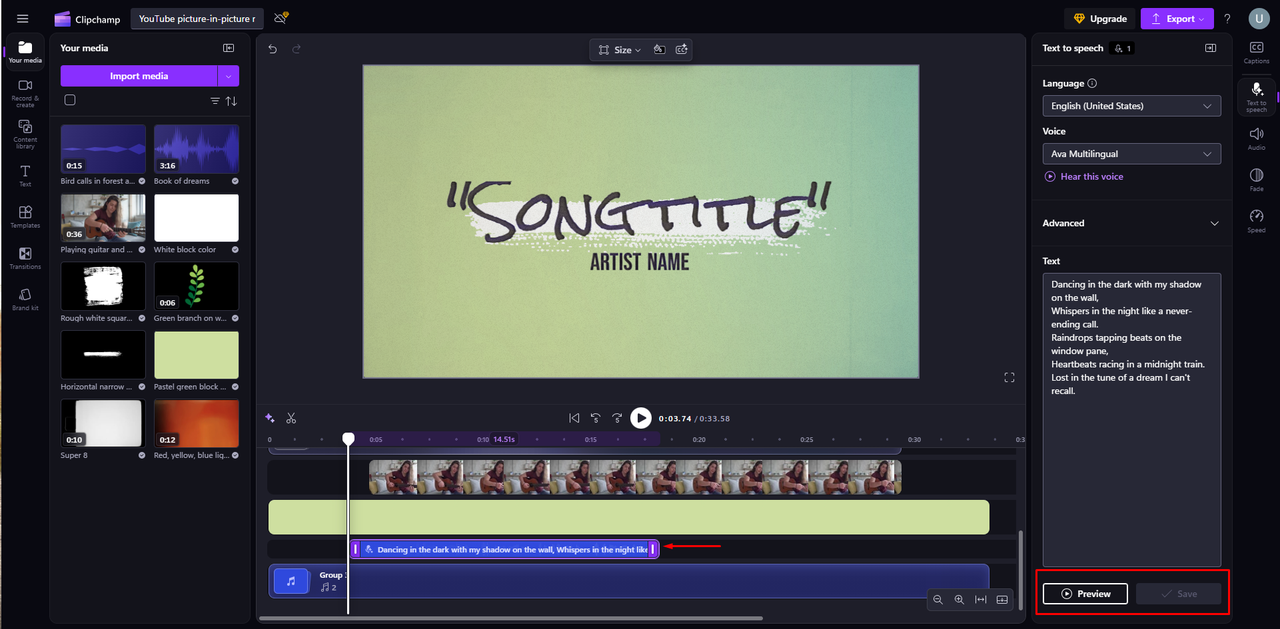Image resolution: width=1280 pixels, height=629 pixels.
Task: Select the White block color thumbnail
Action: click(x=196, y=217)
